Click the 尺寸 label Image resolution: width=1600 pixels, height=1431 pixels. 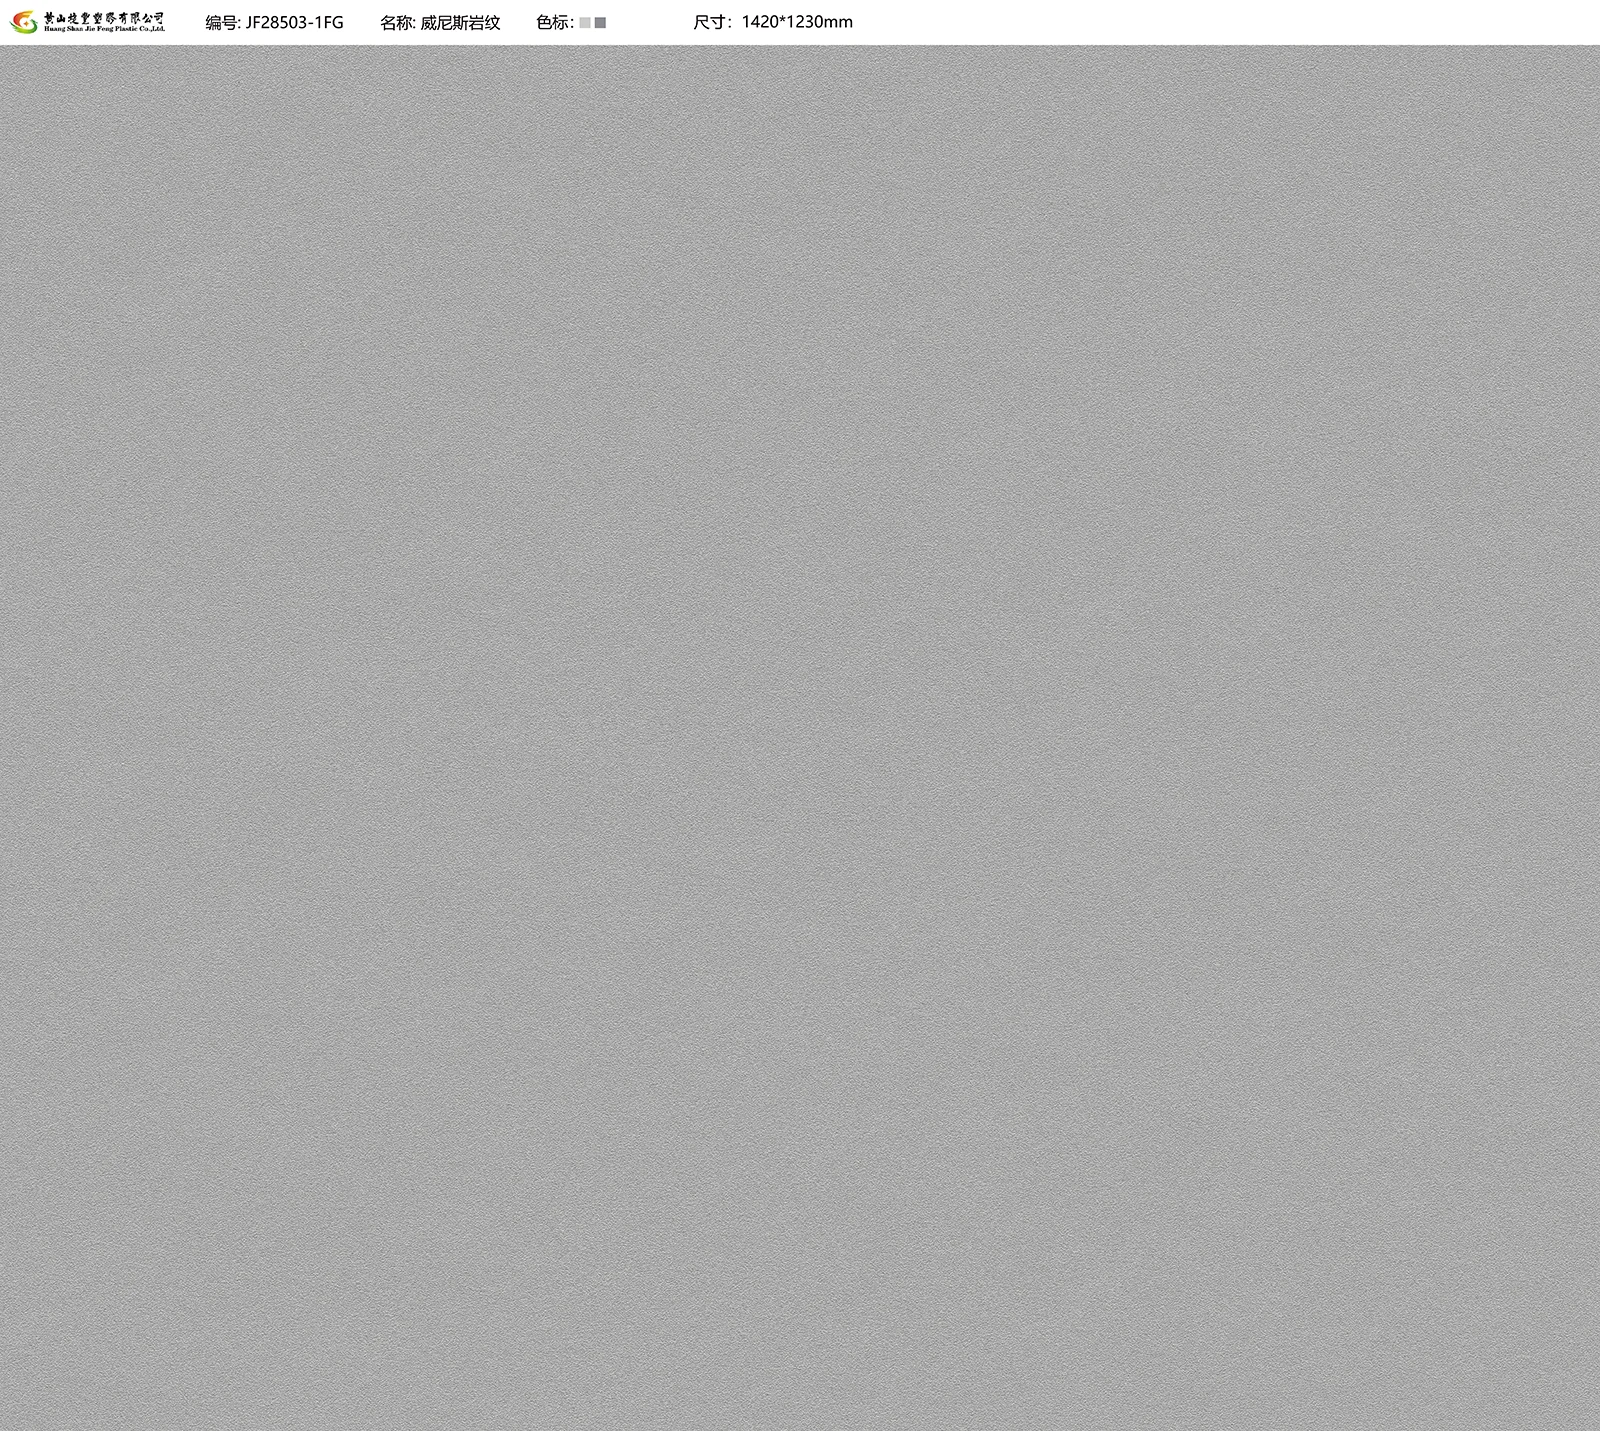click(710, 22)
